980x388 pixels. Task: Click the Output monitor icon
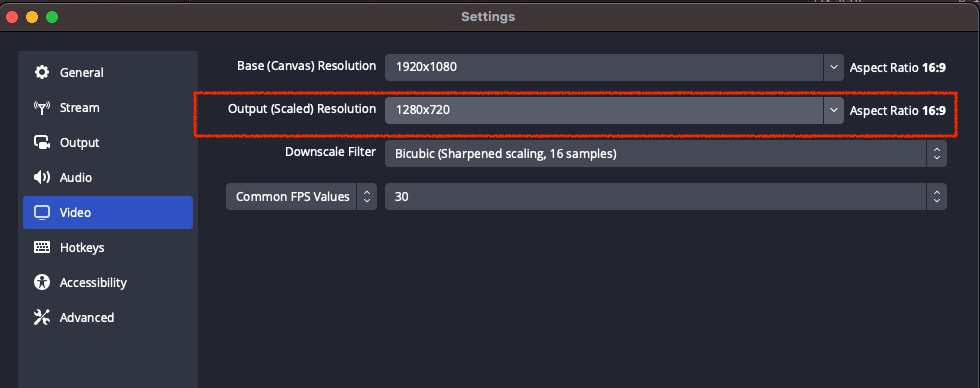(42, 142)
